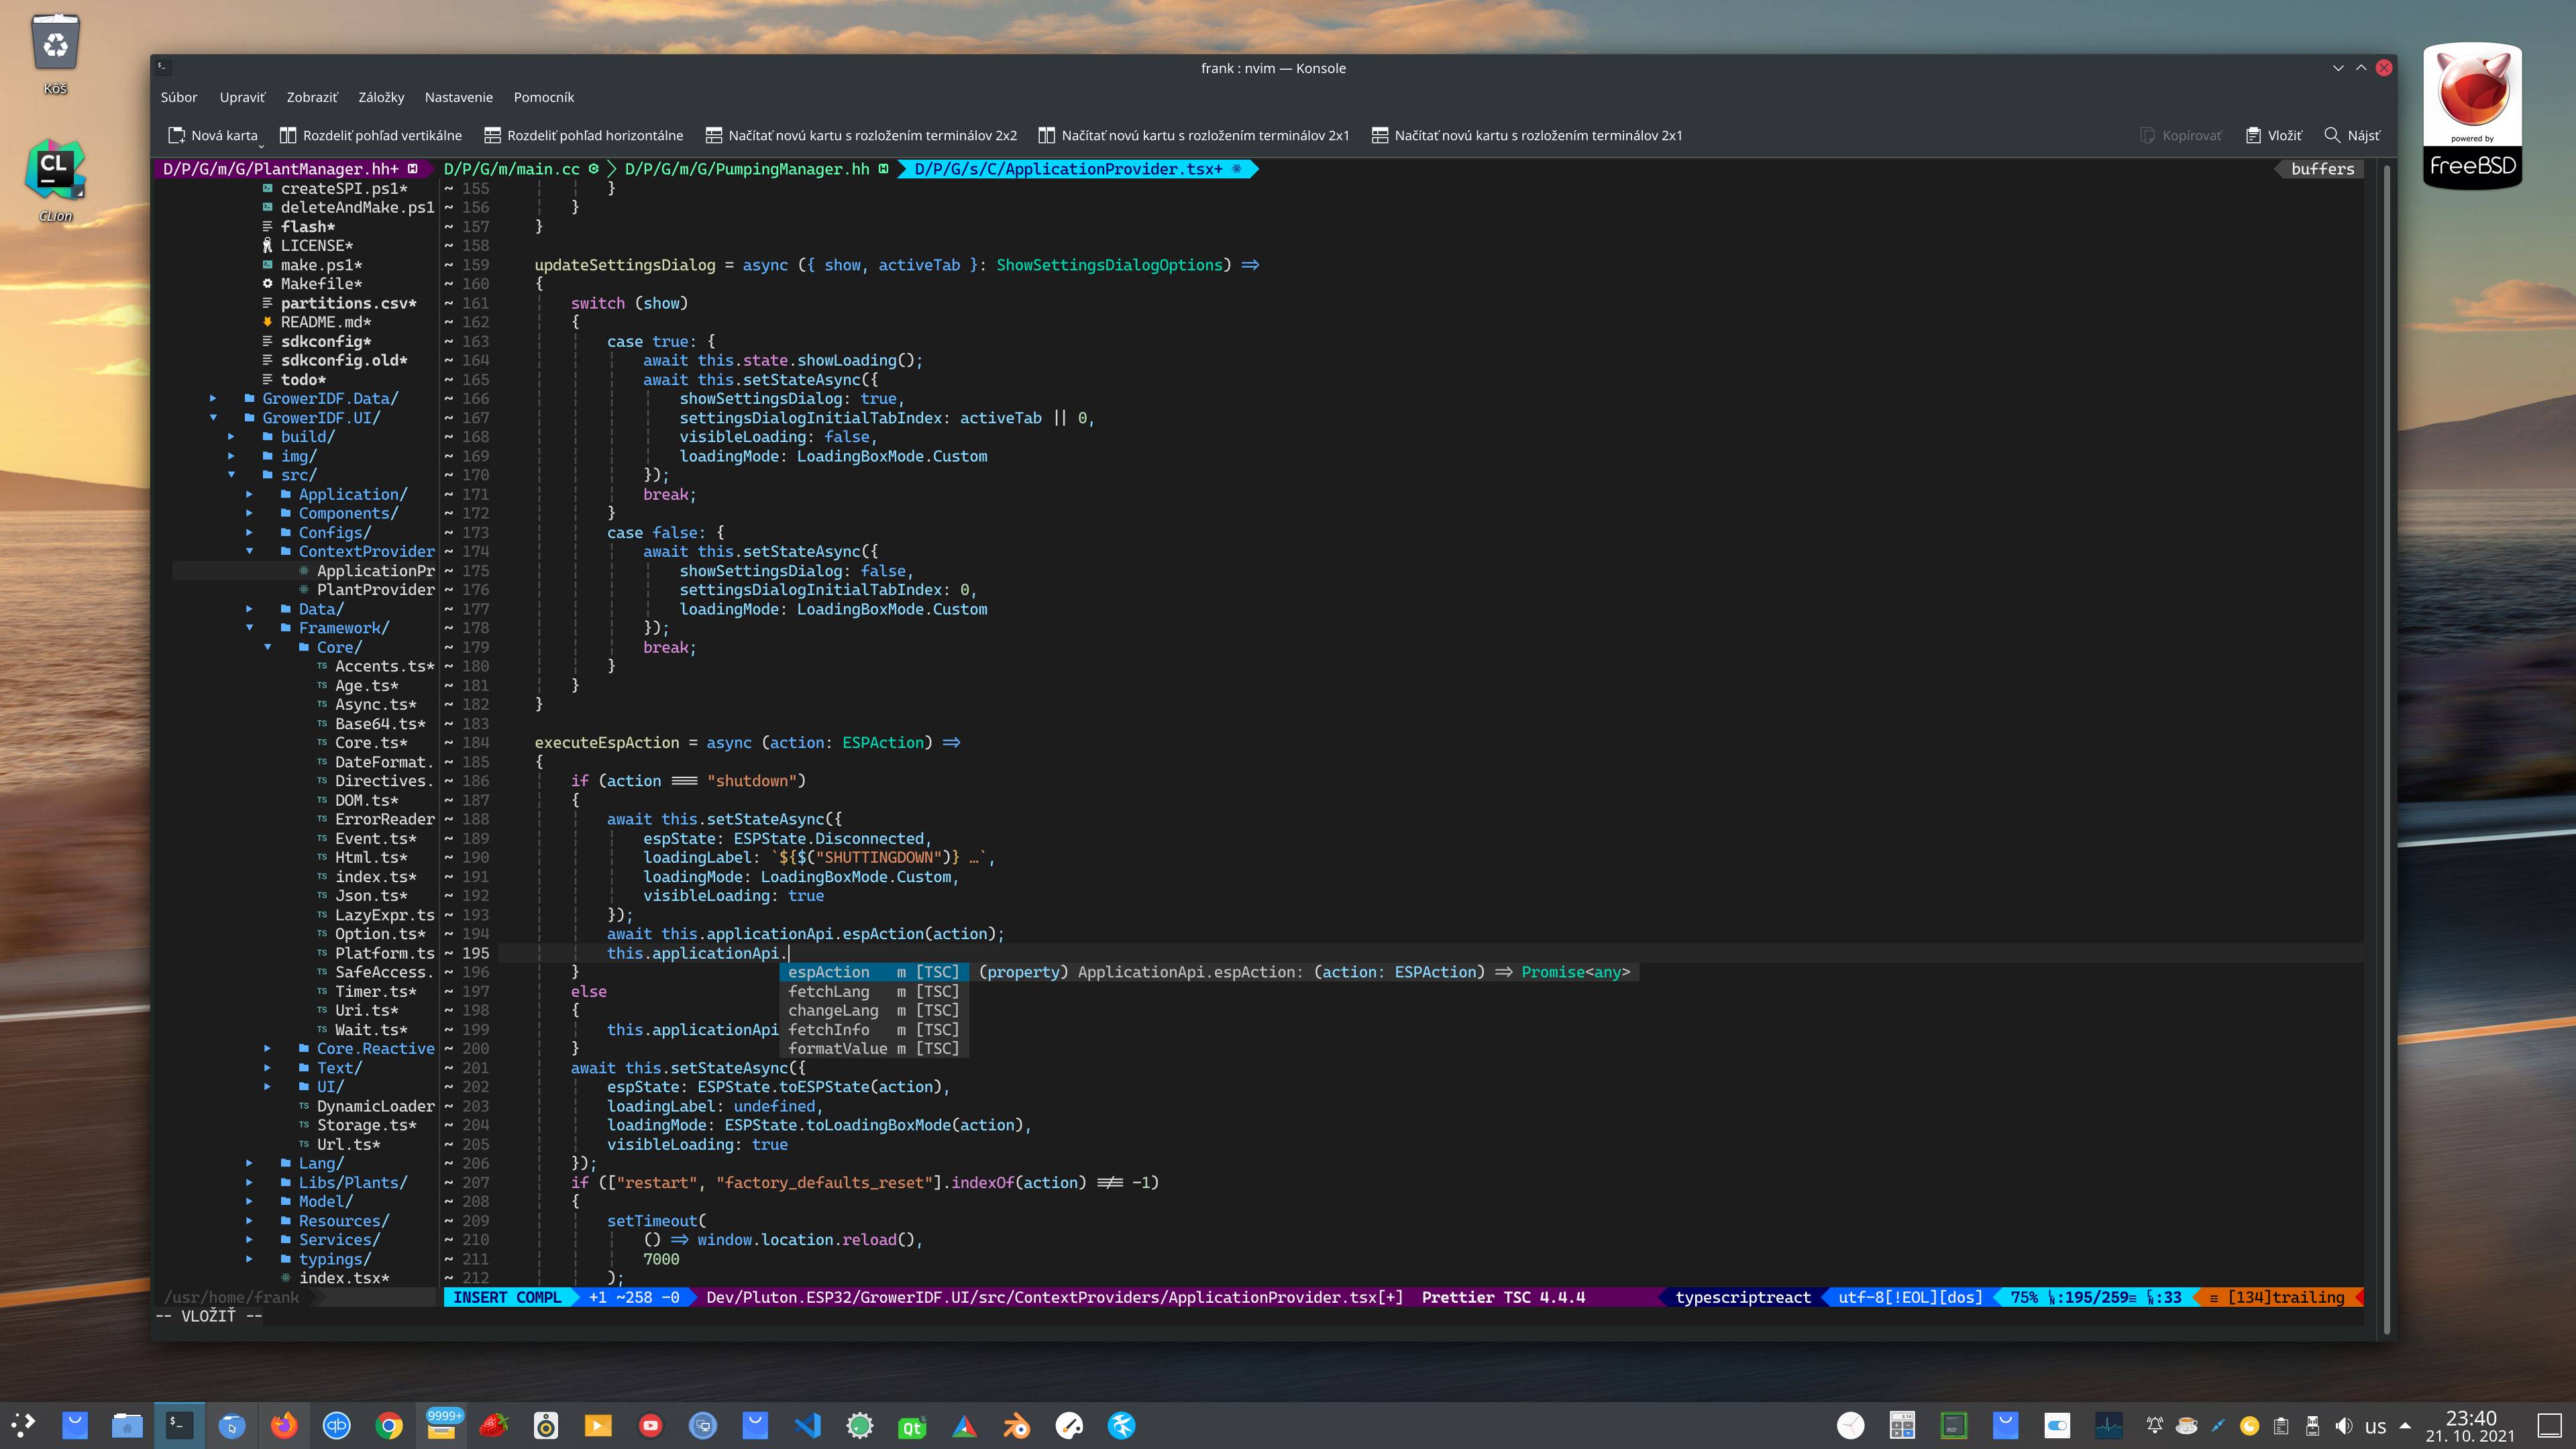Open the KDE application launcher
This screenshot has width=2576, height=1449.
[23, 1425]
